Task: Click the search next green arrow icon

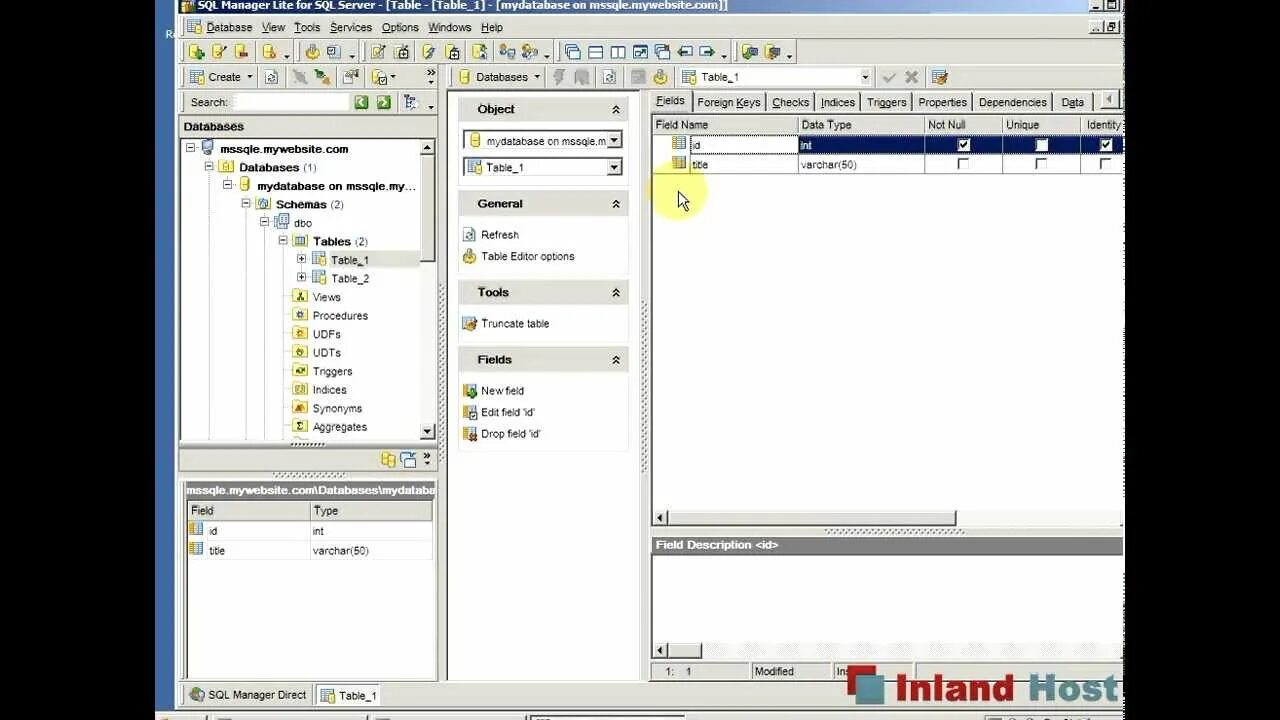Action: [x=383, y=102]
